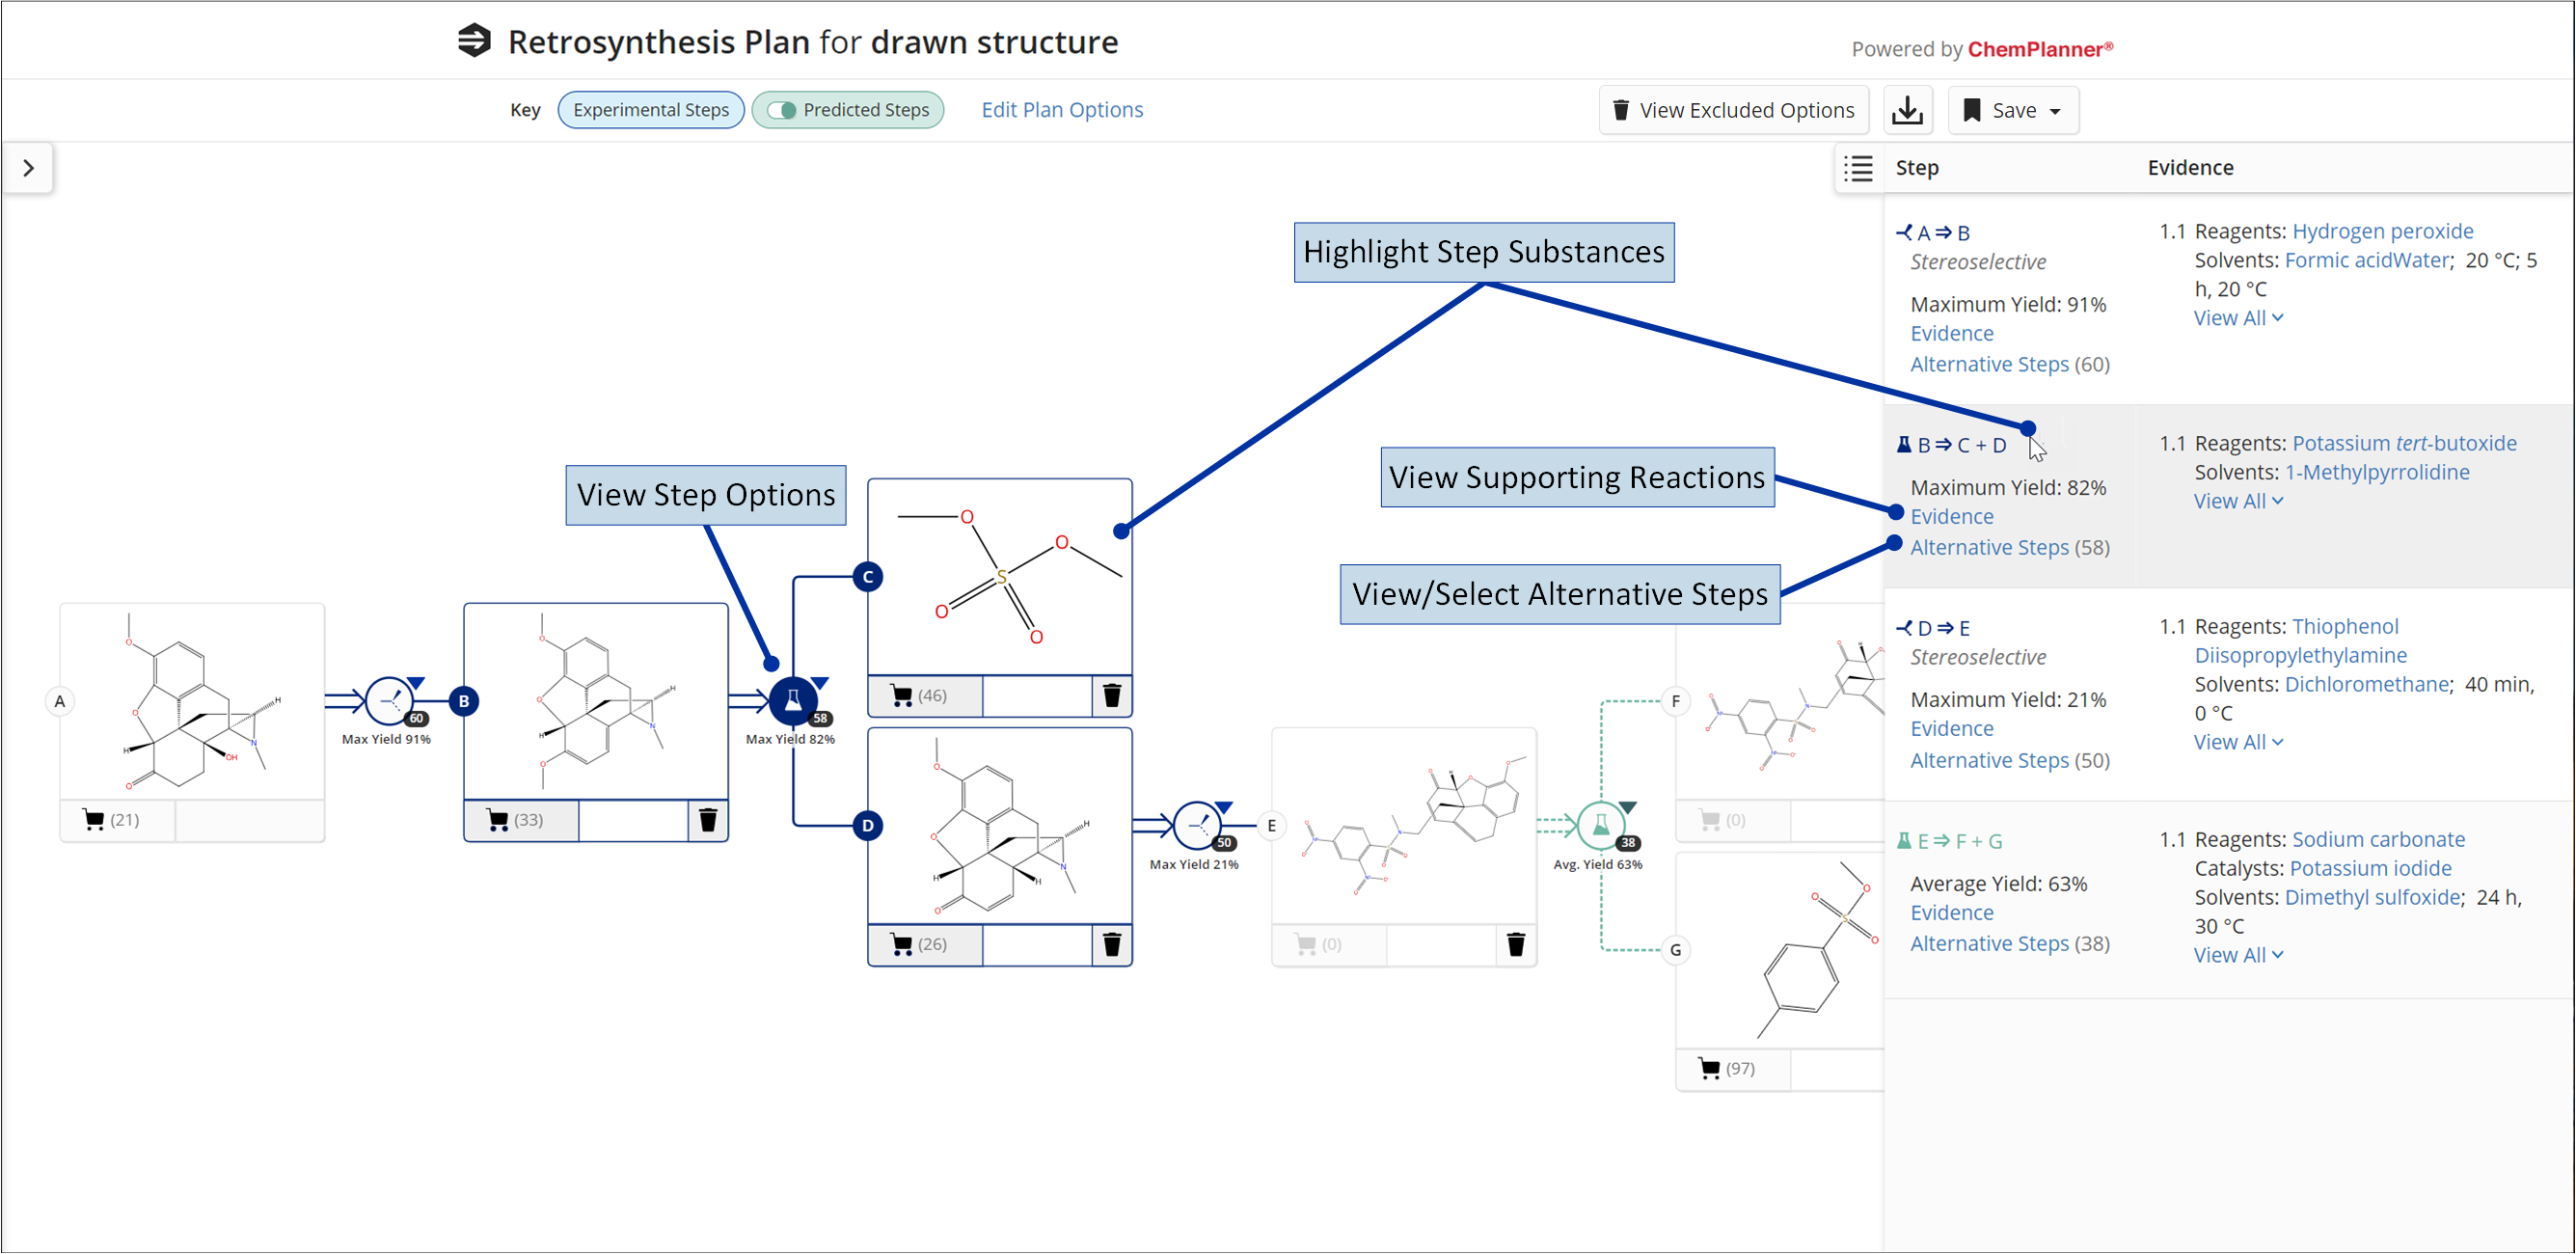
Task: Click Diisopropylethylamine reagent link
Action: (x=2300, y=655)
